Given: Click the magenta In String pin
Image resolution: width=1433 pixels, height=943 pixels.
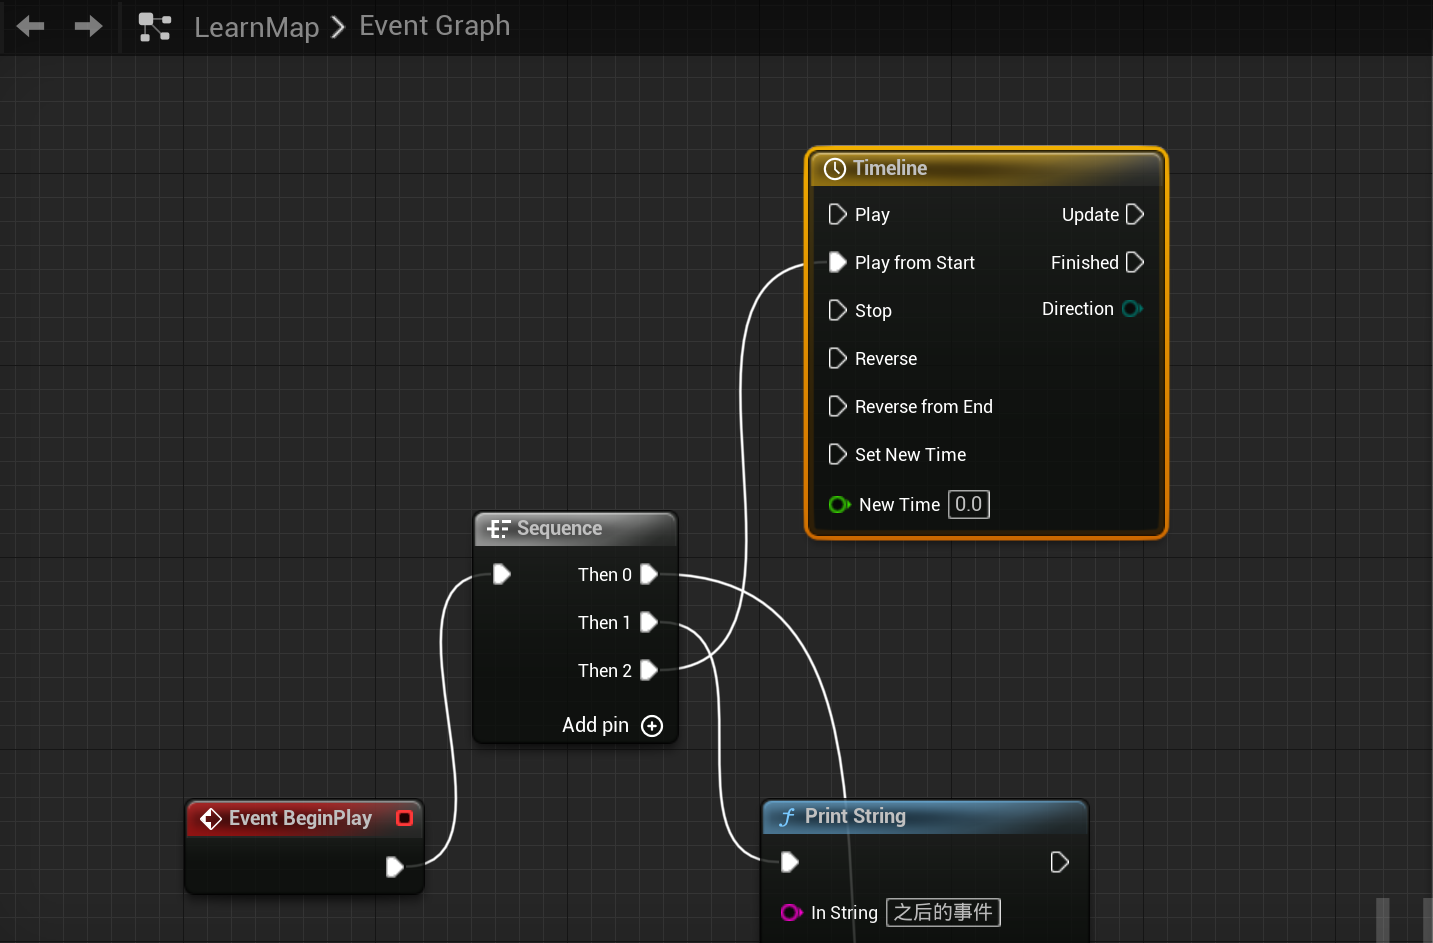Looking at the screenshot, I should (792, 913).
